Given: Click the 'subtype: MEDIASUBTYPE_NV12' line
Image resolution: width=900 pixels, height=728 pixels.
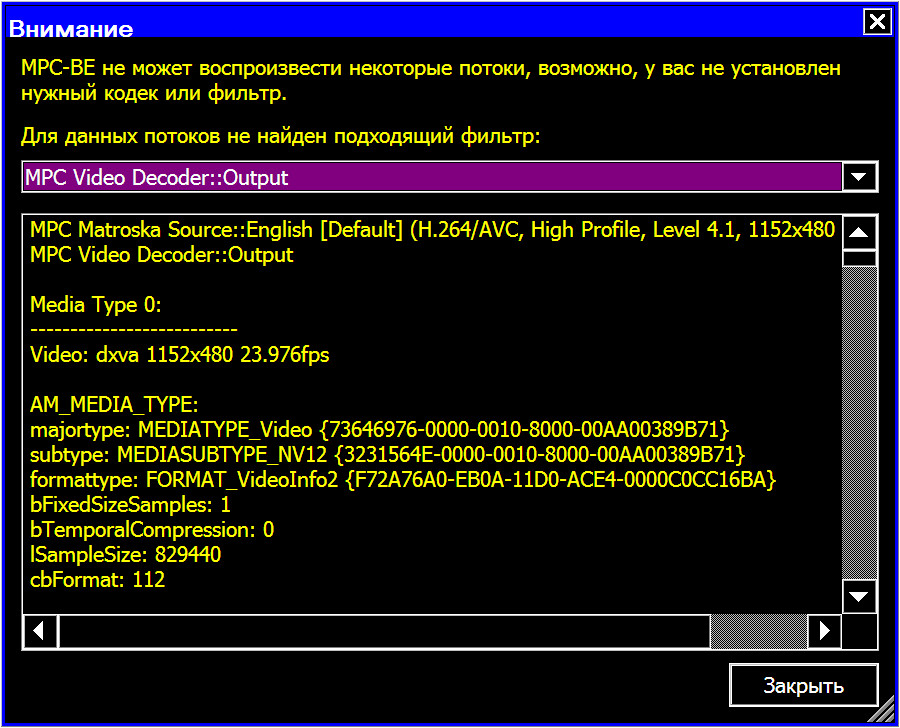Looking at the screenshot, I should [x=387, y=455].
